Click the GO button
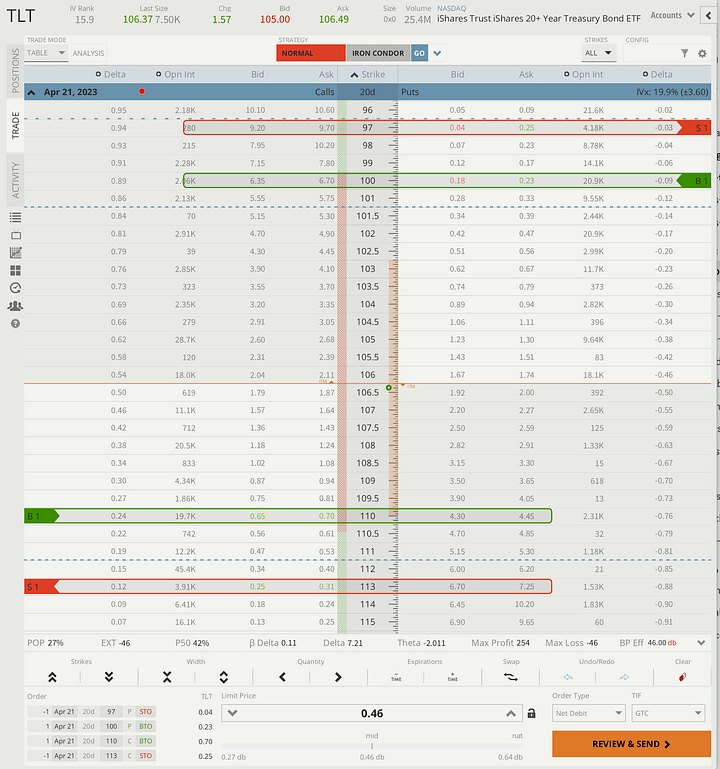The image size is (720, 769). pos(419,53)
